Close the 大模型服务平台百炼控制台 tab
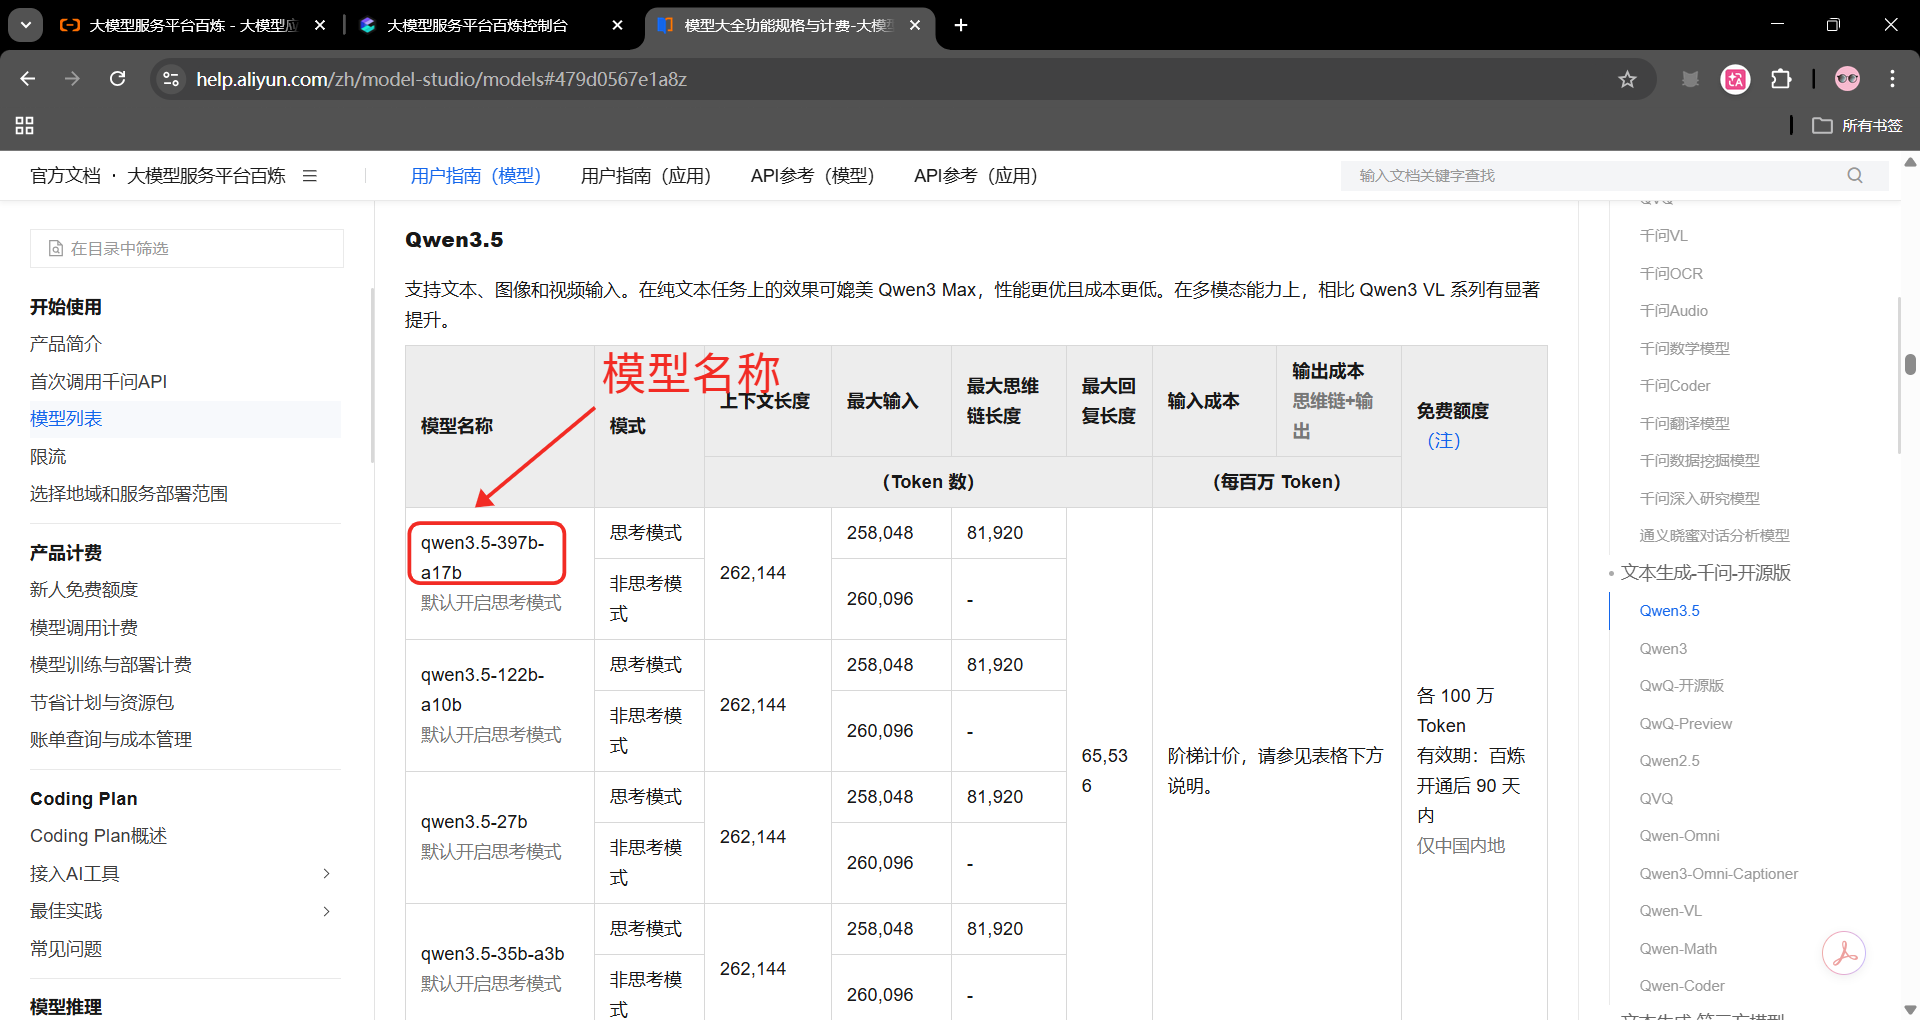Image resolution: width=1920 pixels, height=1020 pixels. (x=617, y=25)
